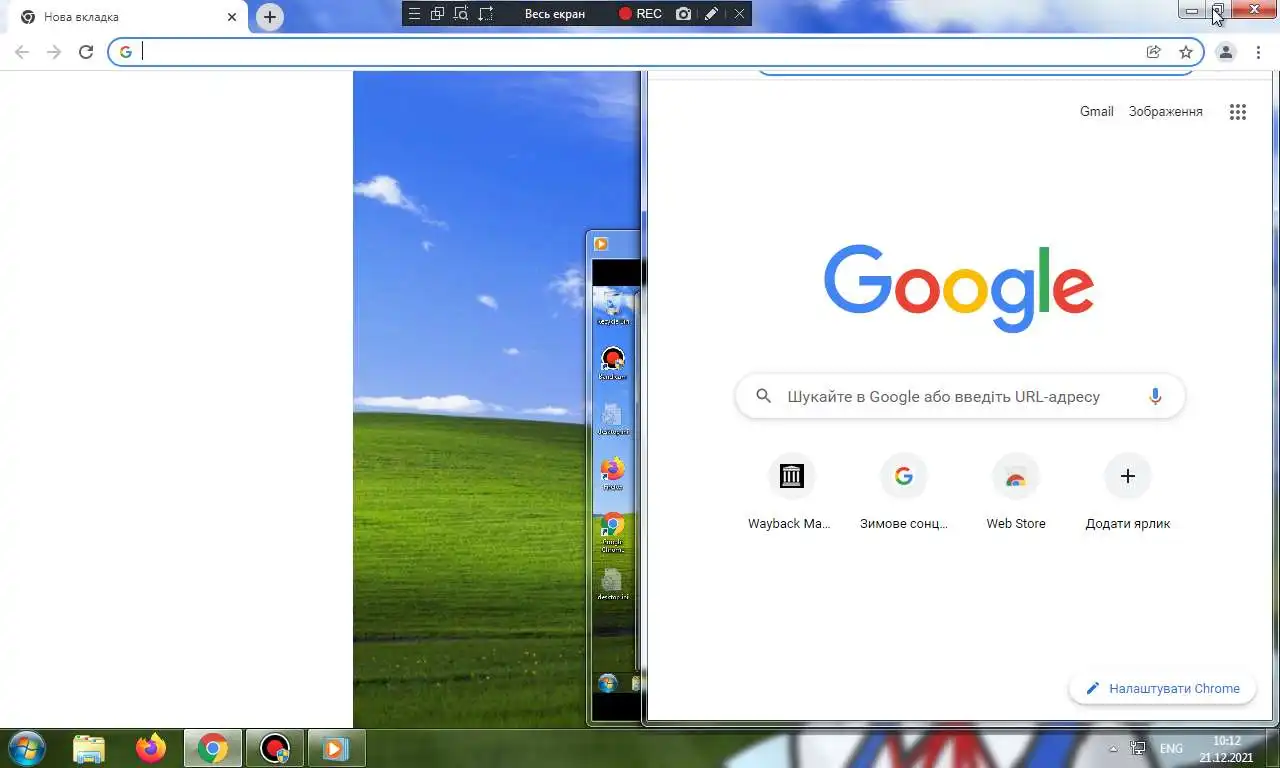Select the window capture mode icon
This screenshot has width=1280, height=768.
437,14
